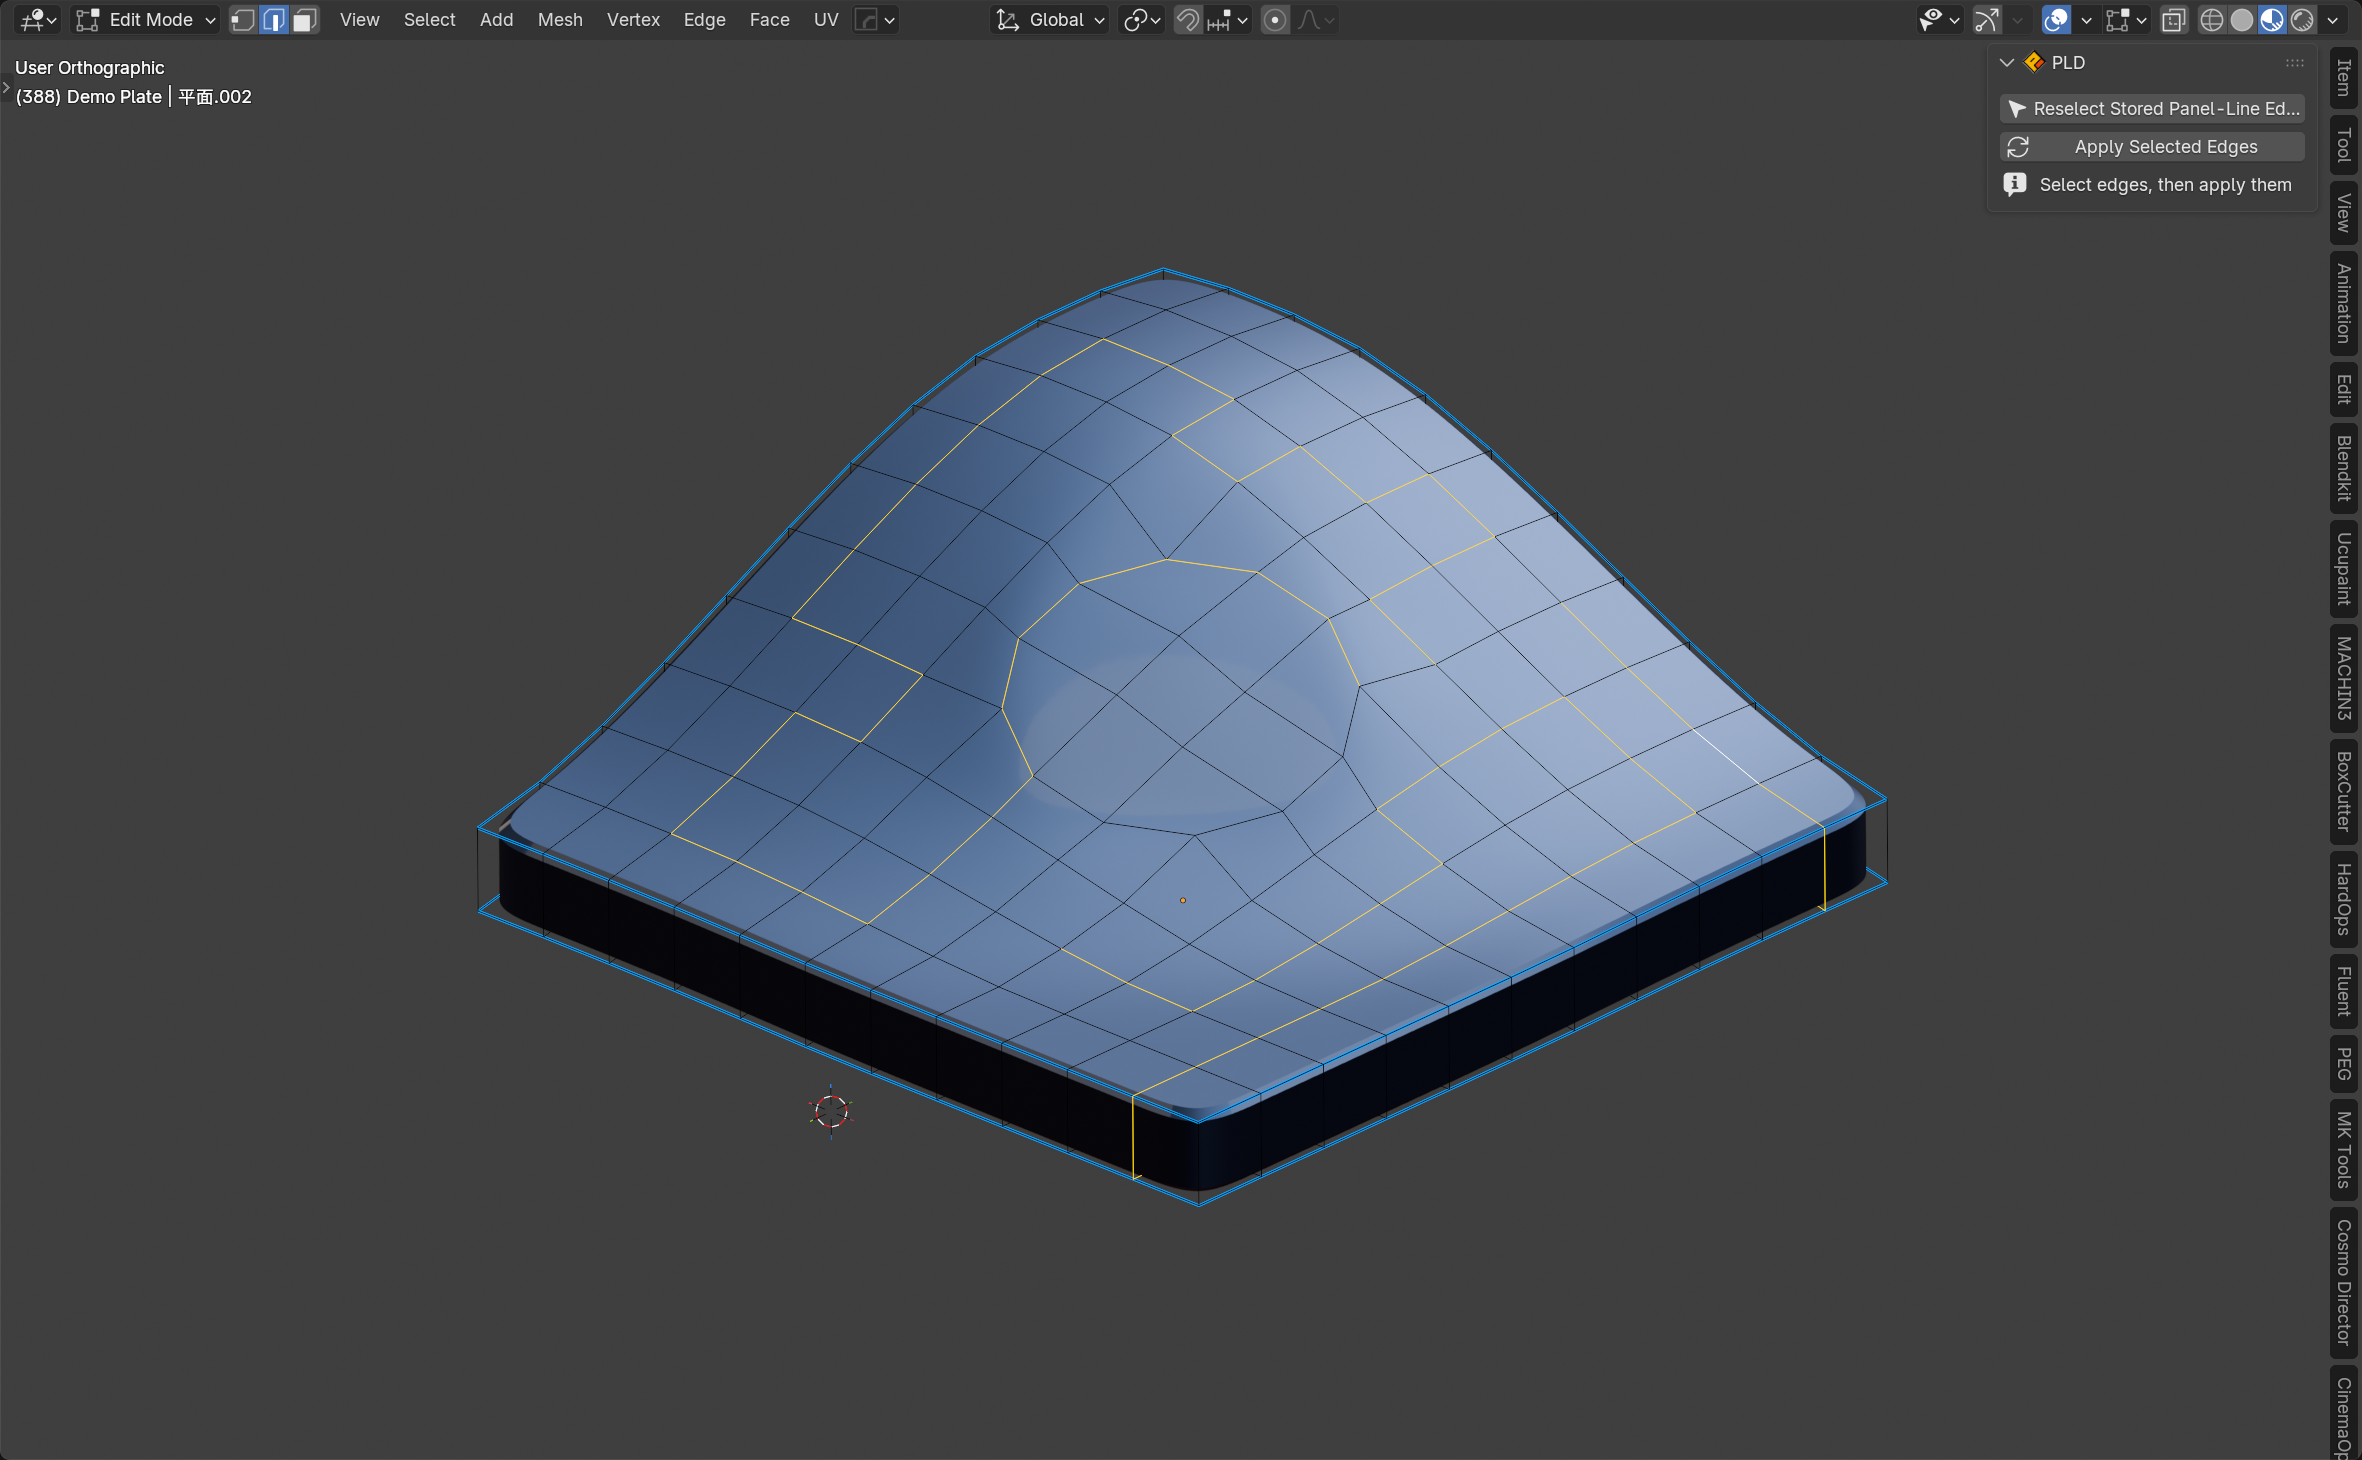Image resolution: width=2362 pixels, height=1460 pixels.
Task: Toggle proportional editing icon
Action: (1275, 20)
